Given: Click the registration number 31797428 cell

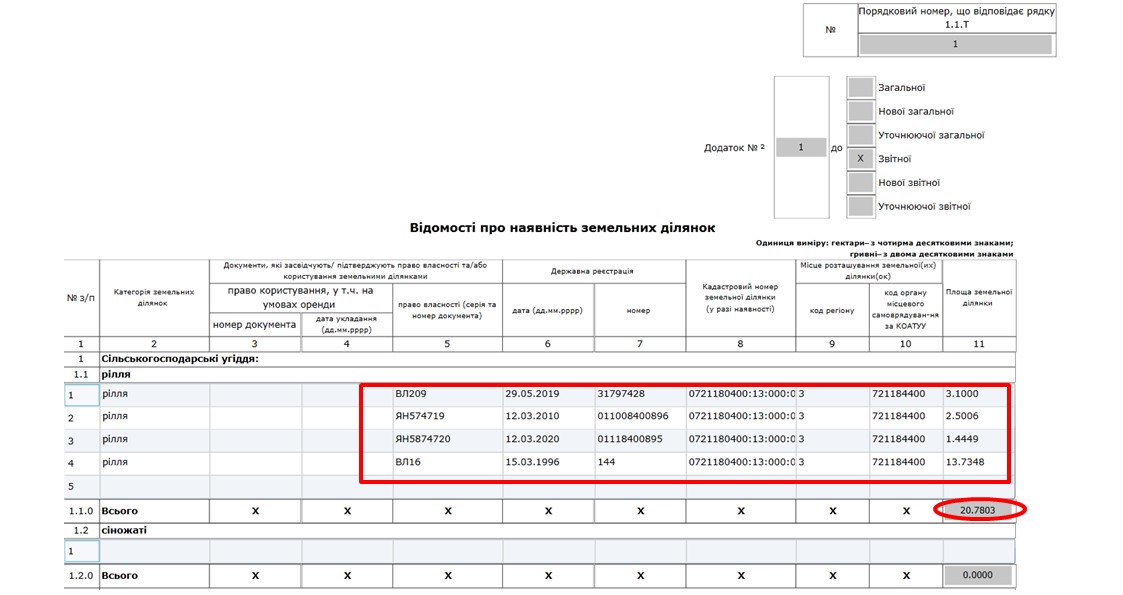Looking at the screenshot, I should pyautogui.click(x=639, y=394).
